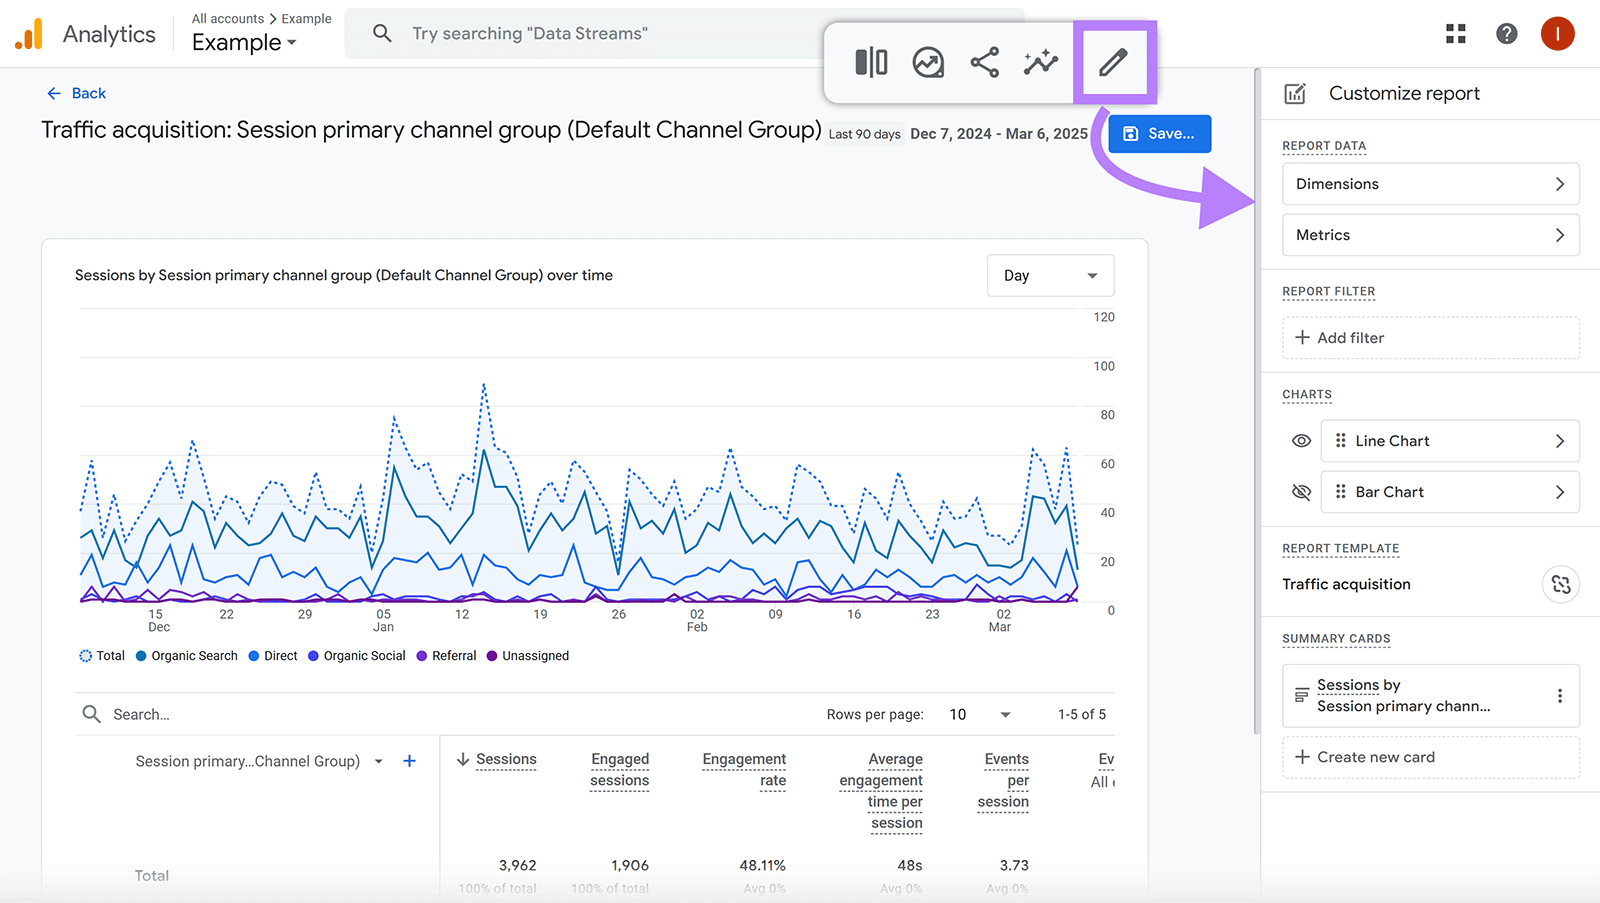Unlink the Traffic acquisition report template

1560,584
